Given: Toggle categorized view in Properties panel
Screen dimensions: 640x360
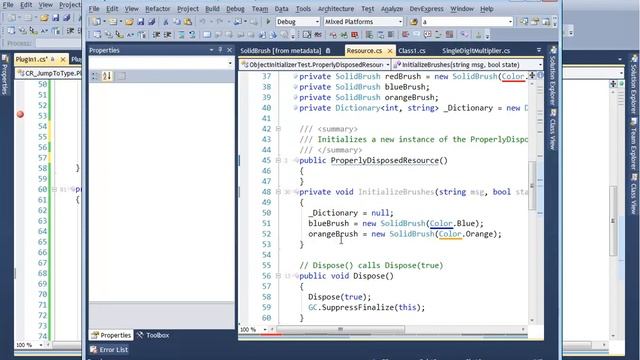Looking at the screenshot, I should click(x=95, y=76).
